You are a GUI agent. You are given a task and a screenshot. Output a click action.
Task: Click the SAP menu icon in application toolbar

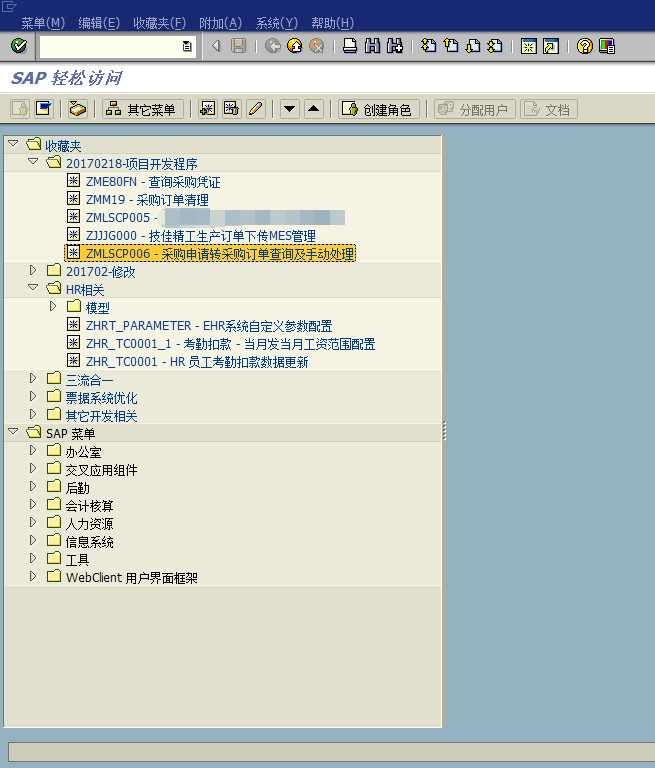point(44,109)
